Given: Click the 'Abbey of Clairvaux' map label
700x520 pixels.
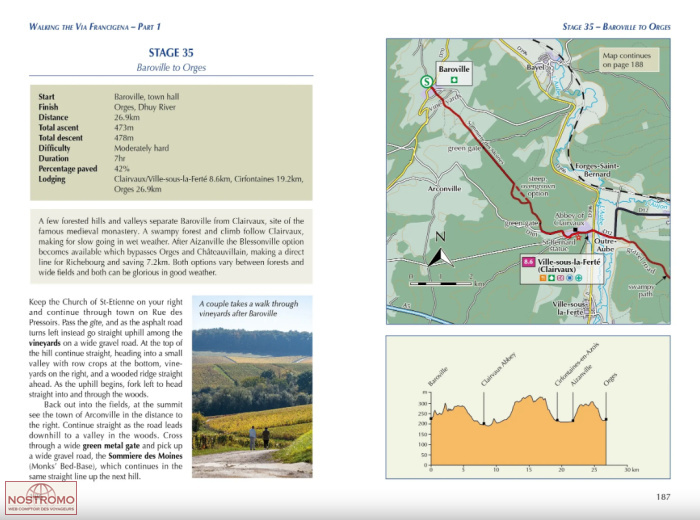Looking at the screenshot, I should (x=569, y=219).
